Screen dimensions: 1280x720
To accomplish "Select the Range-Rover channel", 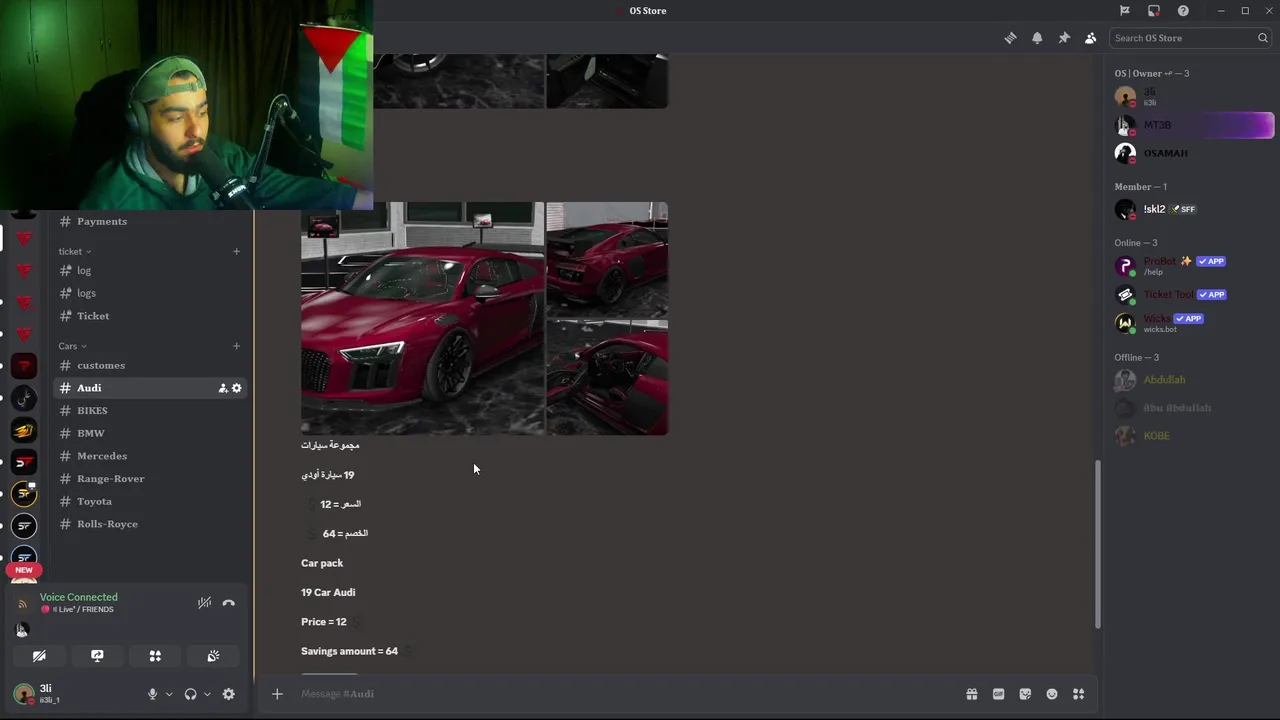I will pyautogui.click(x=150, y=479).
